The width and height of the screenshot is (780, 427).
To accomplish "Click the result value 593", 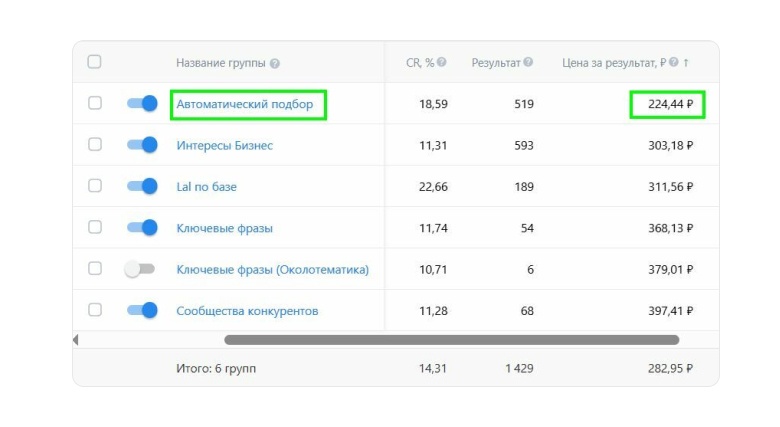I will [x=524, y=145].
